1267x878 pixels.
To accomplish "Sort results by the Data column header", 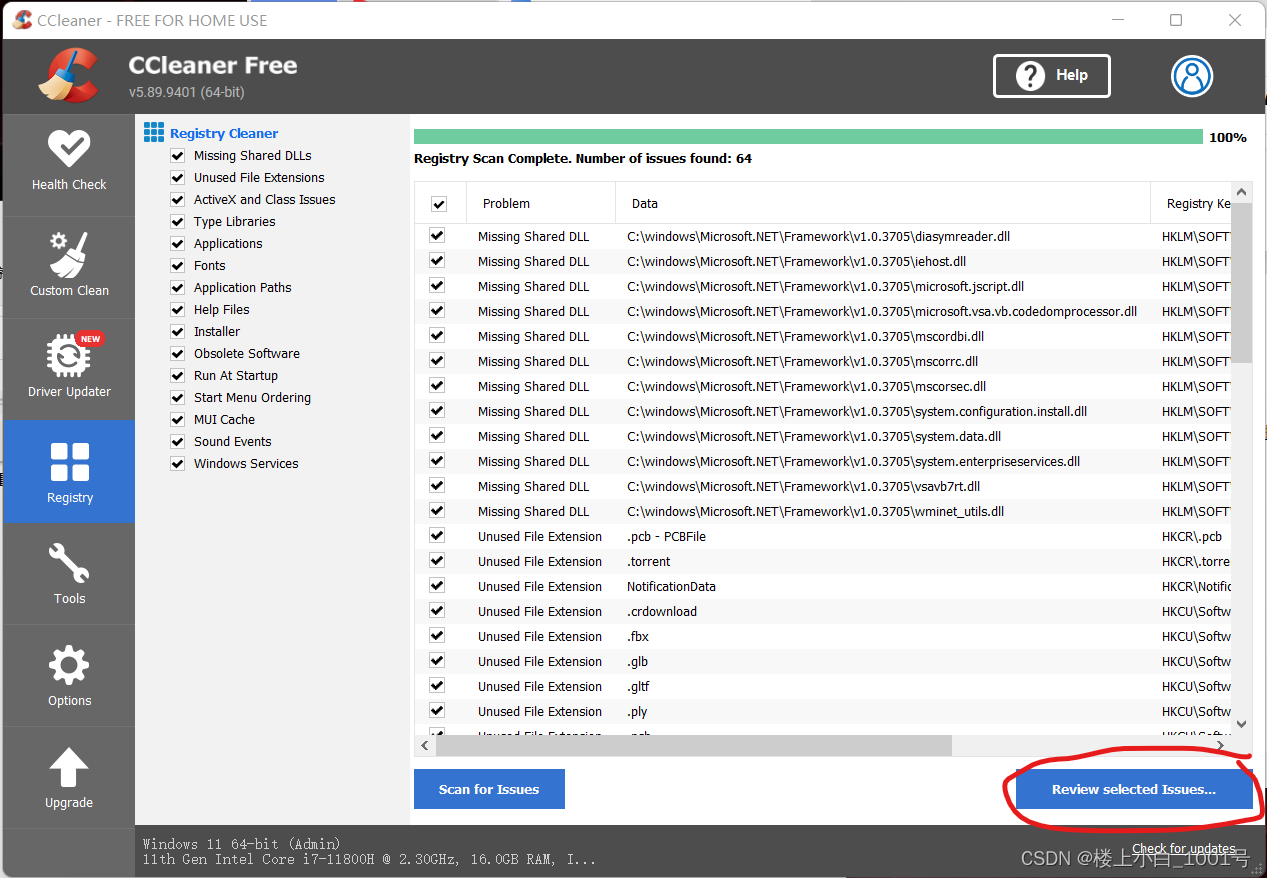I will coord(883,203).
